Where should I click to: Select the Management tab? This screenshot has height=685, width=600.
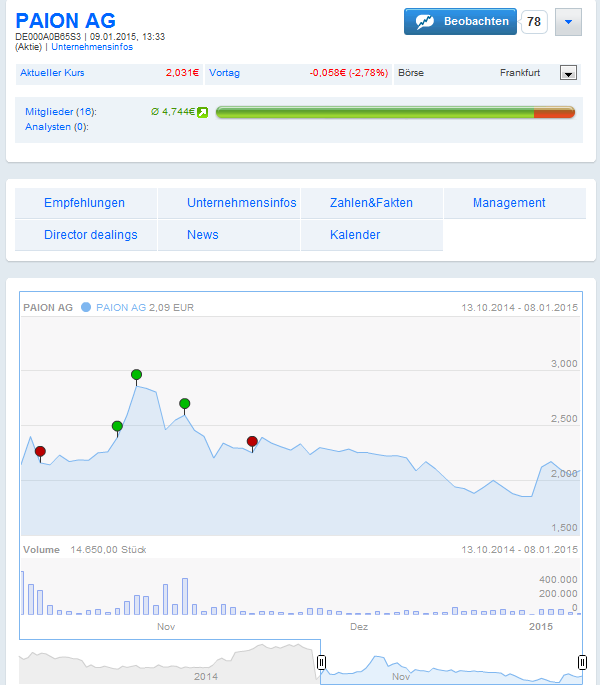(509, 203)
